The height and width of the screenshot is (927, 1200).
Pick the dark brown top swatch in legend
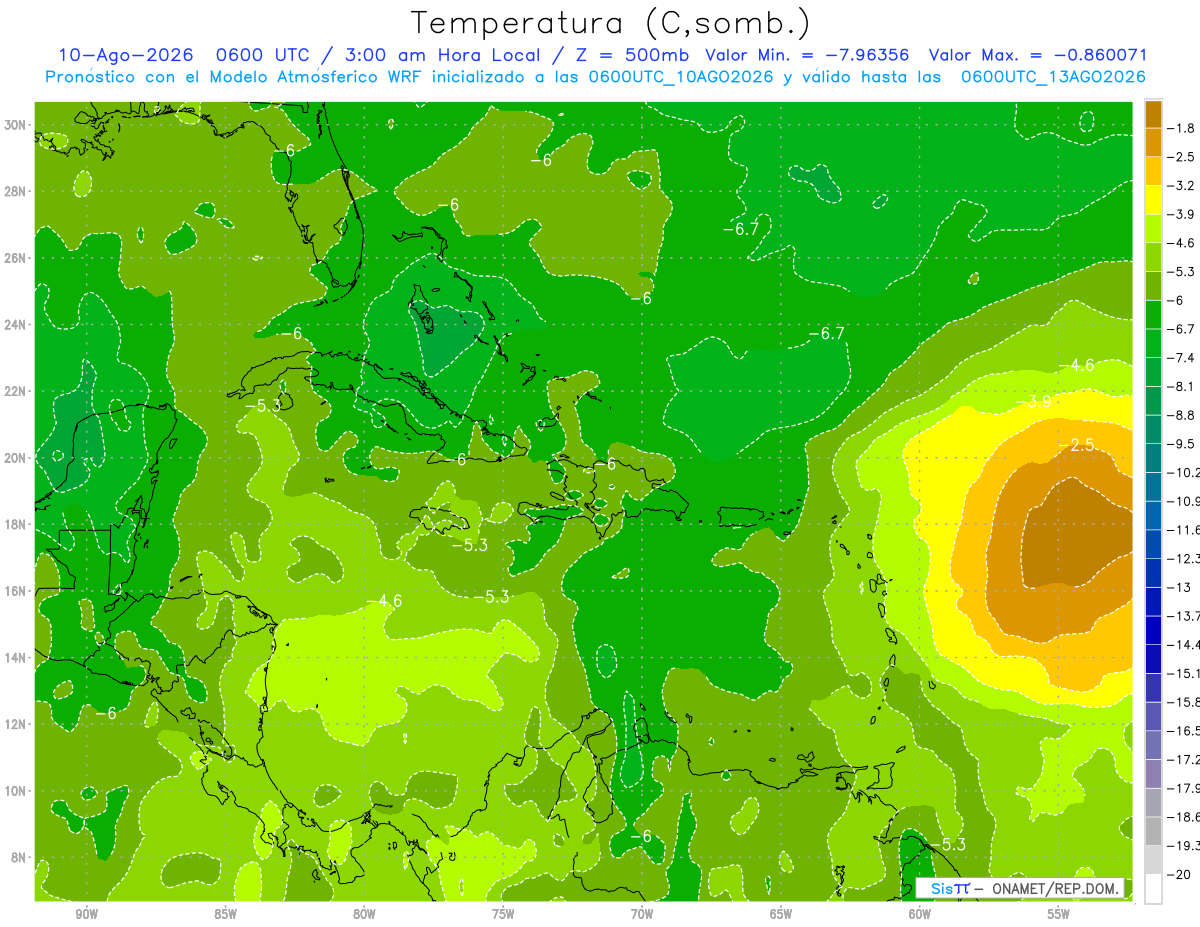coord(1153,114)
